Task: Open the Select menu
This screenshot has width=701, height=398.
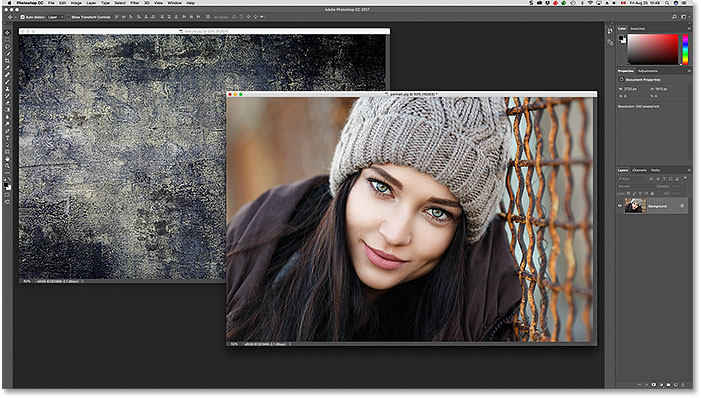Action: [120, 3]
